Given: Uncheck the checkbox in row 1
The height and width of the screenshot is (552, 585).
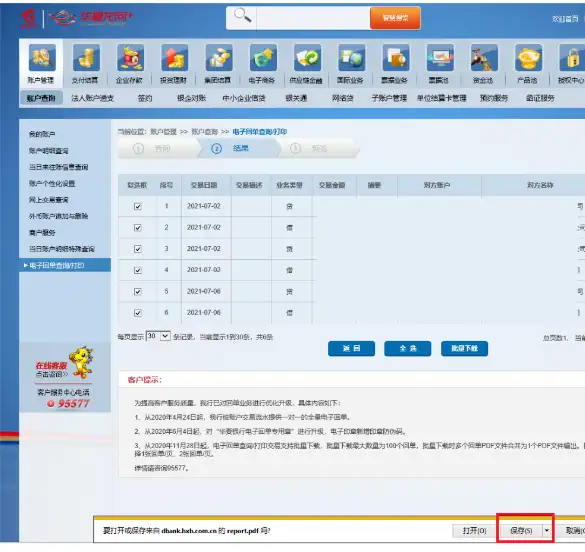Looking at the screenshot, I should click(x=138, y=206).
